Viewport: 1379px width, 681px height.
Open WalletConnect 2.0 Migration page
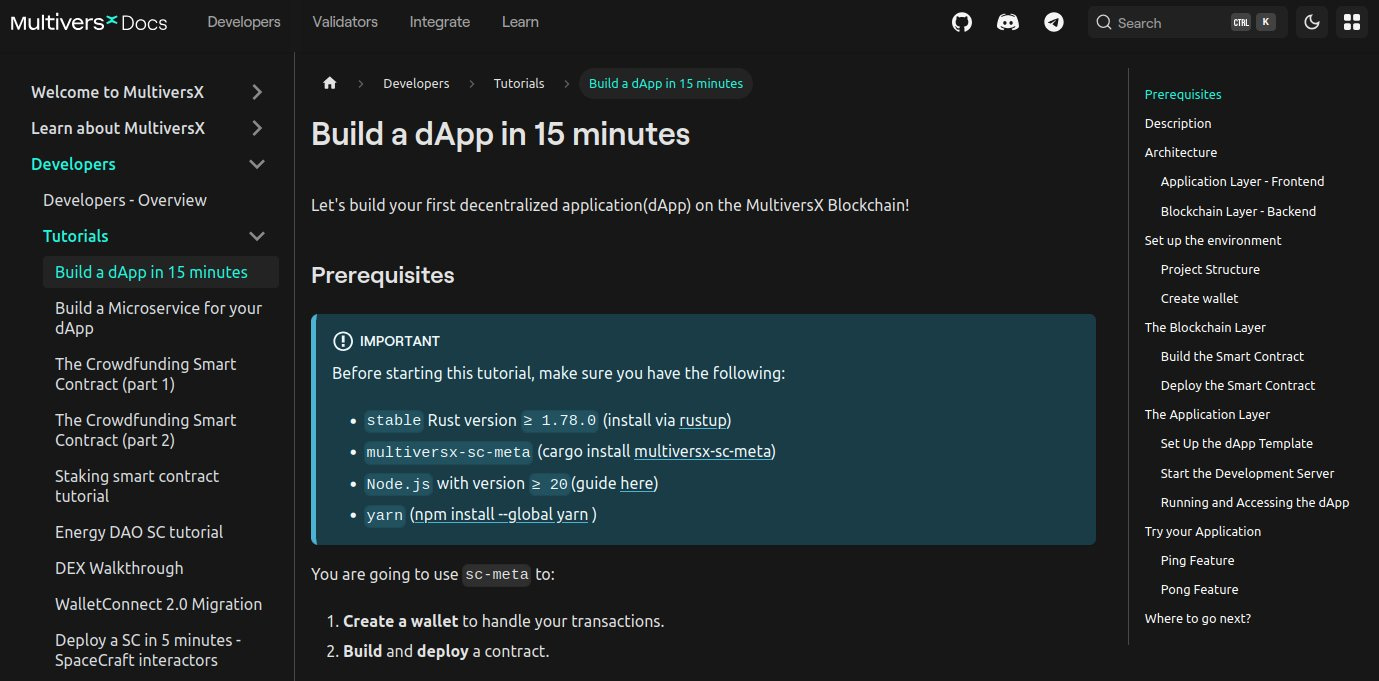pos(160,604)
